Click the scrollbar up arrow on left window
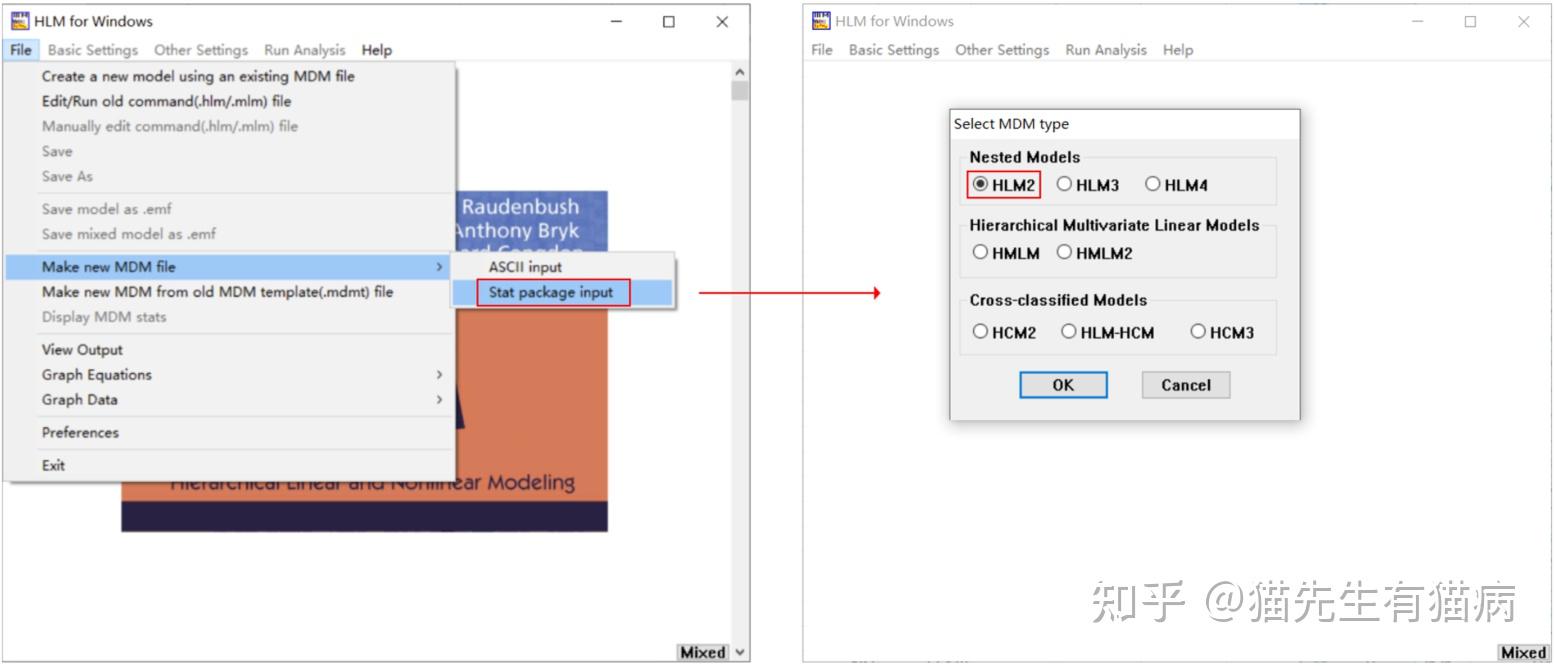Viewport: 1555px width, 666px height. (737, 70)
